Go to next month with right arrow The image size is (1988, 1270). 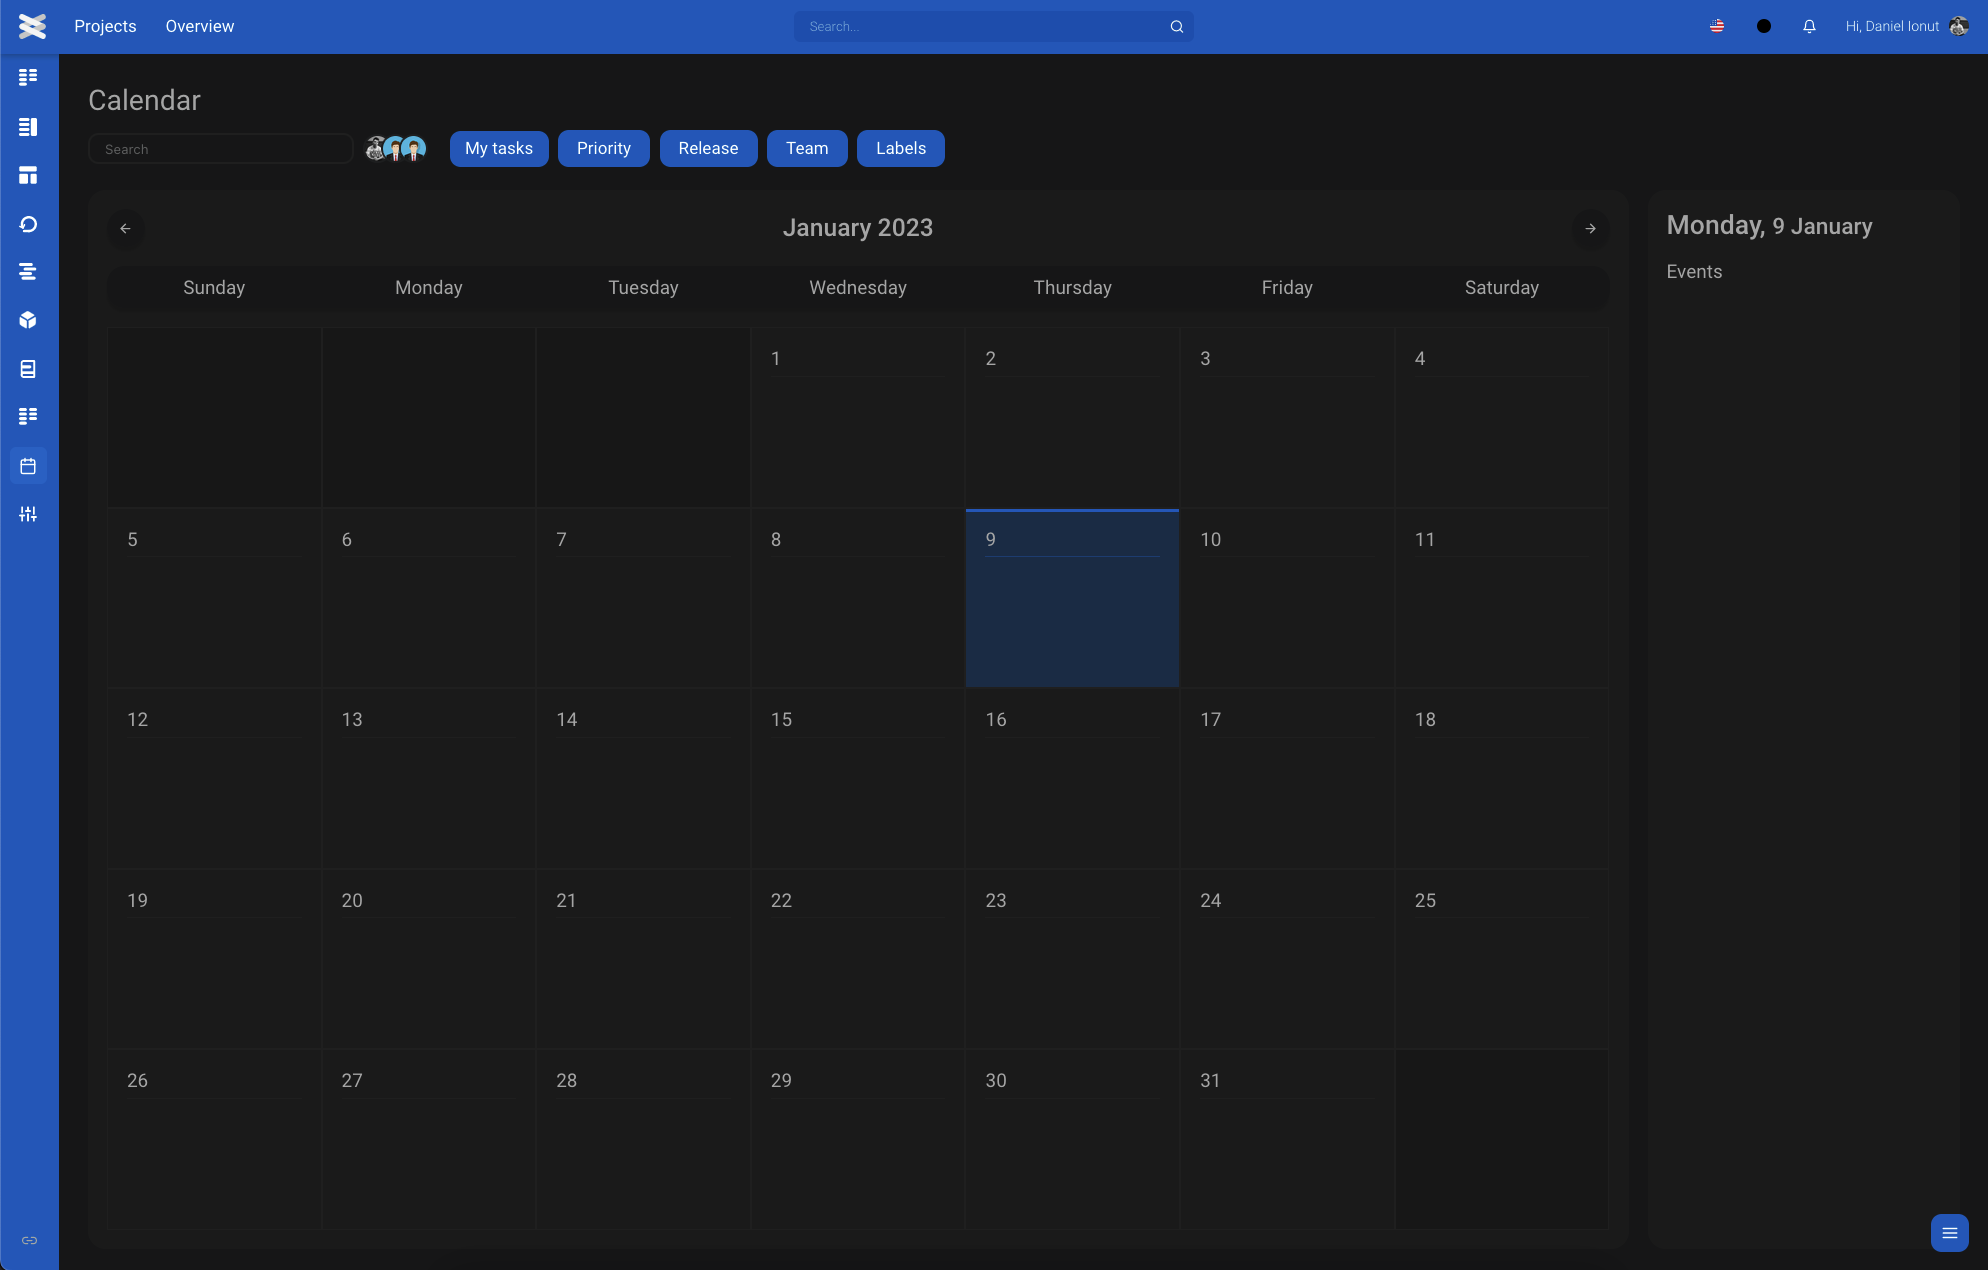coord(1590,229)
